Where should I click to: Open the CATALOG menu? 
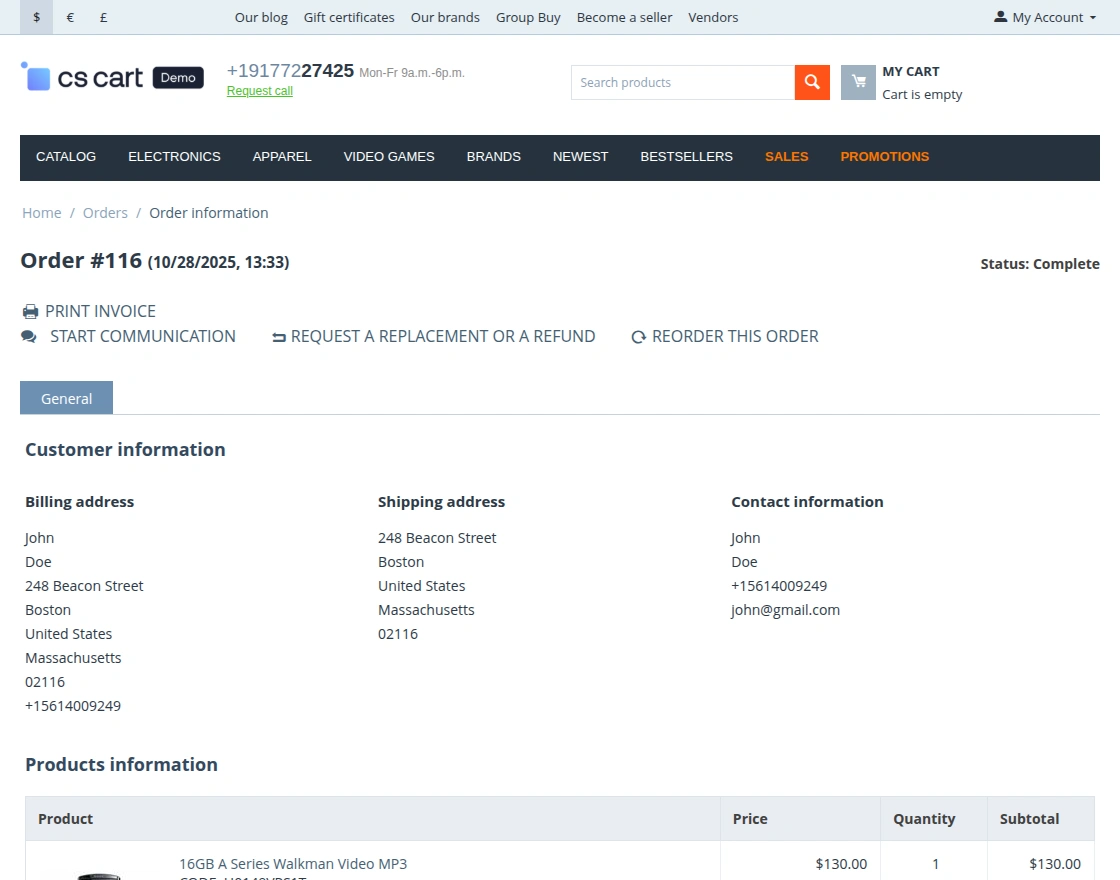click(x=66, y=157)
